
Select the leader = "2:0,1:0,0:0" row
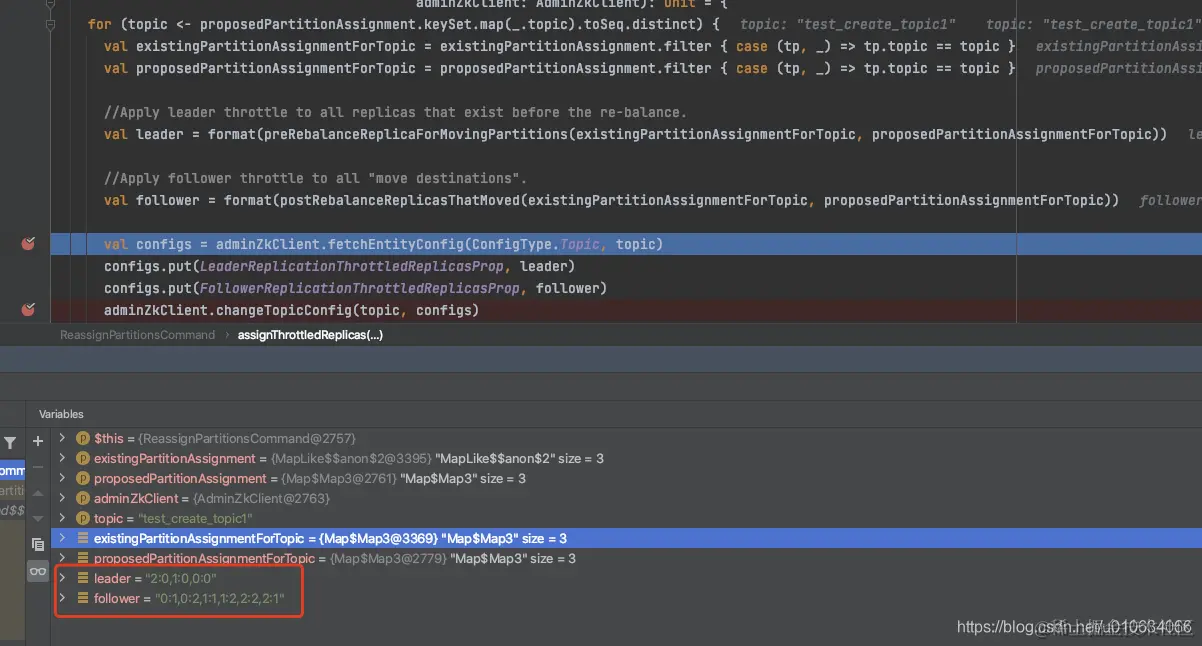pos(627,578)
